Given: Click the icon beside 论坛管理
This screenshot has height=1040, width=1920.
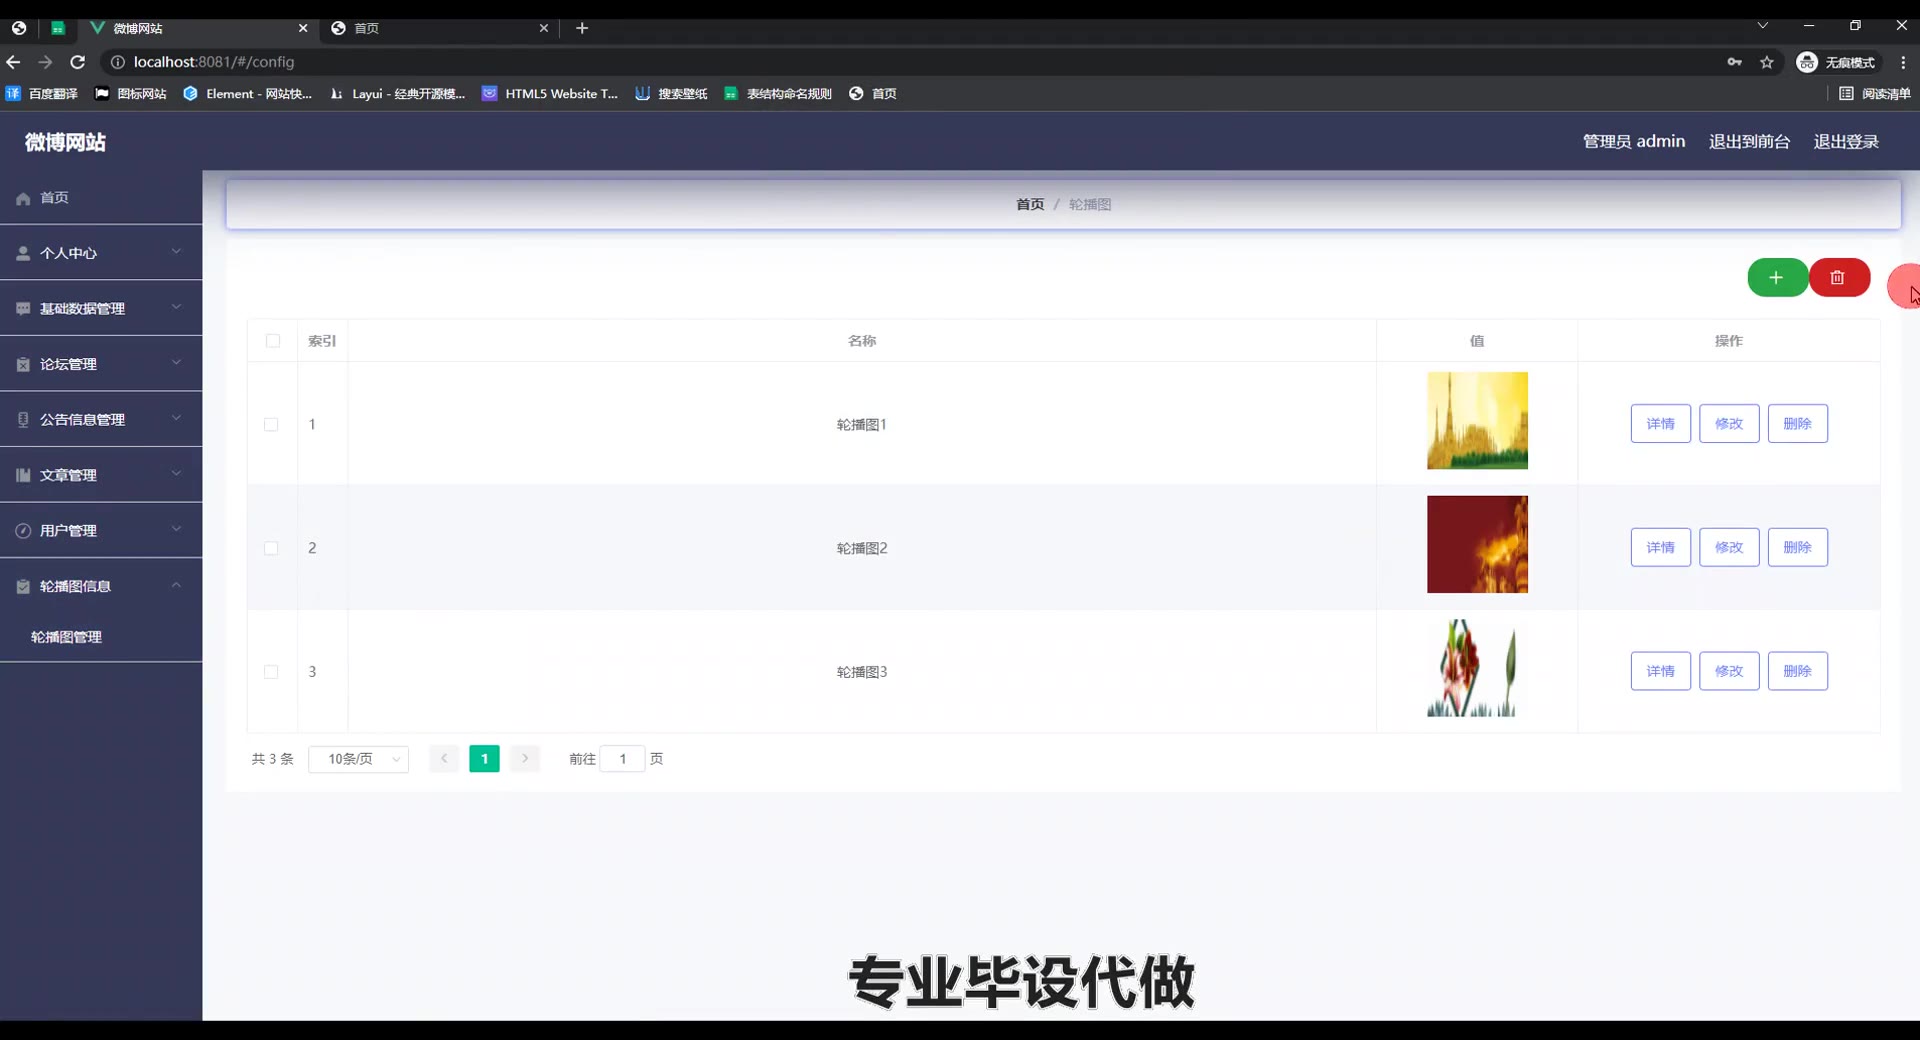Looking at the screenshot, I should [x=23, y=365].
